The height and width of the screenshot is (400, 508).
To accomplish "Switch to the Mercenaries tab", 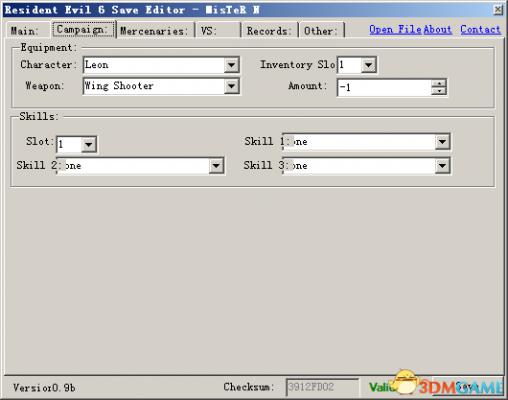I will [155, 31].
